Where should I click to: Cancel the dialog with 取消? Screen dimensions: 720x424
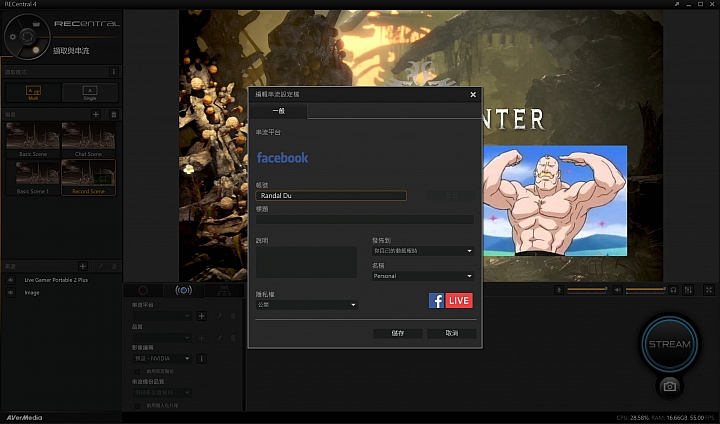point(452,334)
